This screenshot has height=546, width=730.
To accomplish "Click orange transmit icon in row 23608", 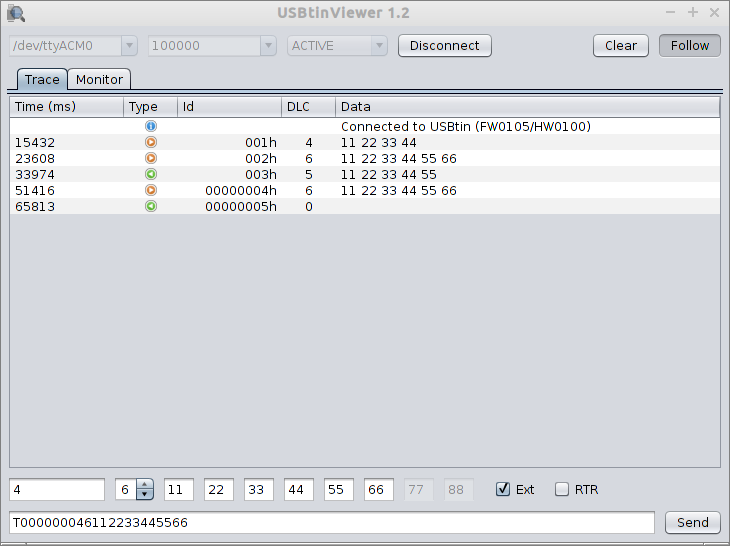I will pos(151,158).
